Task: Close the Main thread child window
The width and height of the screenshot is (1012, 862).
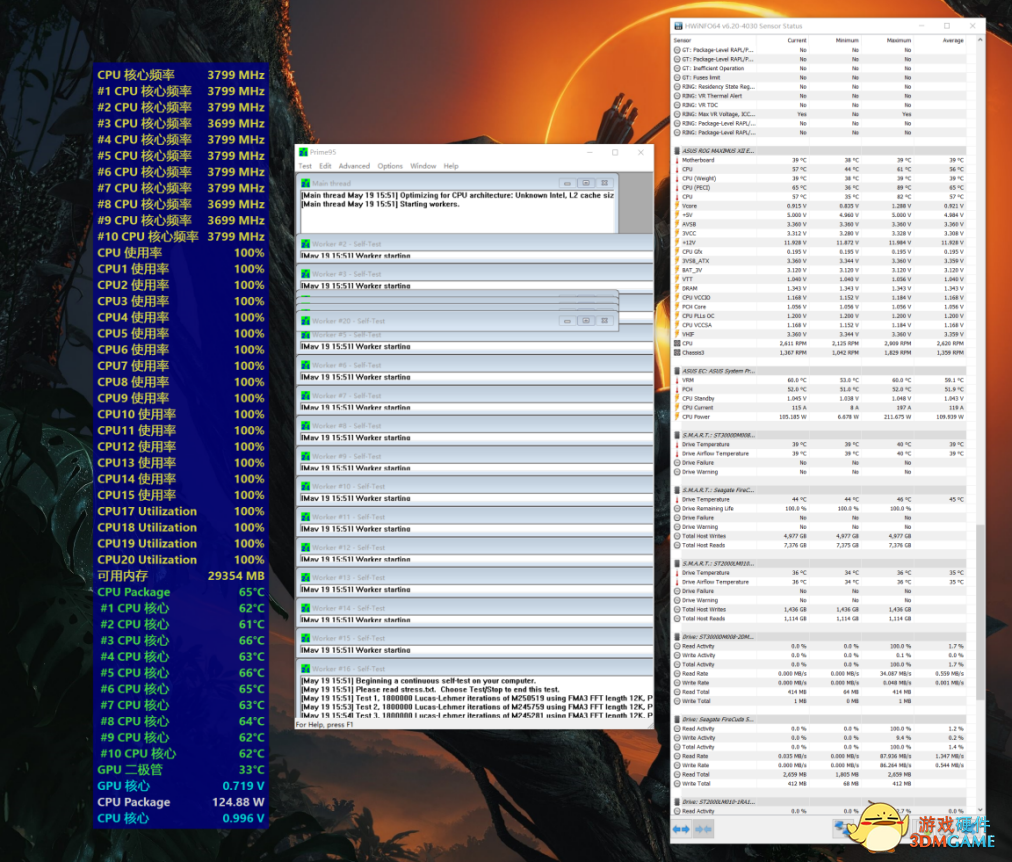Action: point(605,183)
